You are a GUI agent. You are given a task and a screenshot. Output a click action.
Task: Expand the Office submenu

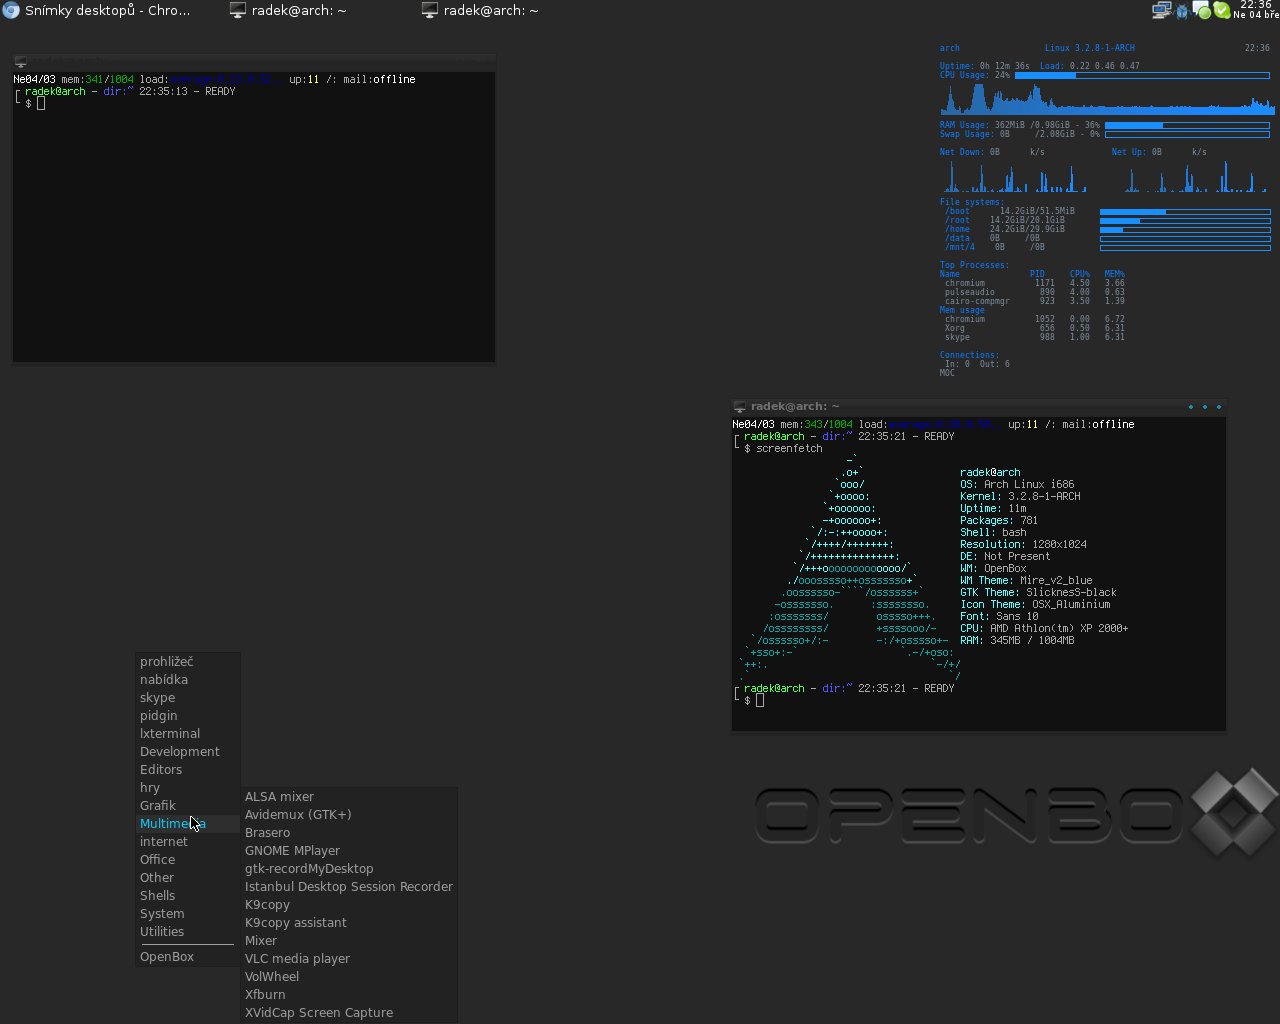pos(188,860)
